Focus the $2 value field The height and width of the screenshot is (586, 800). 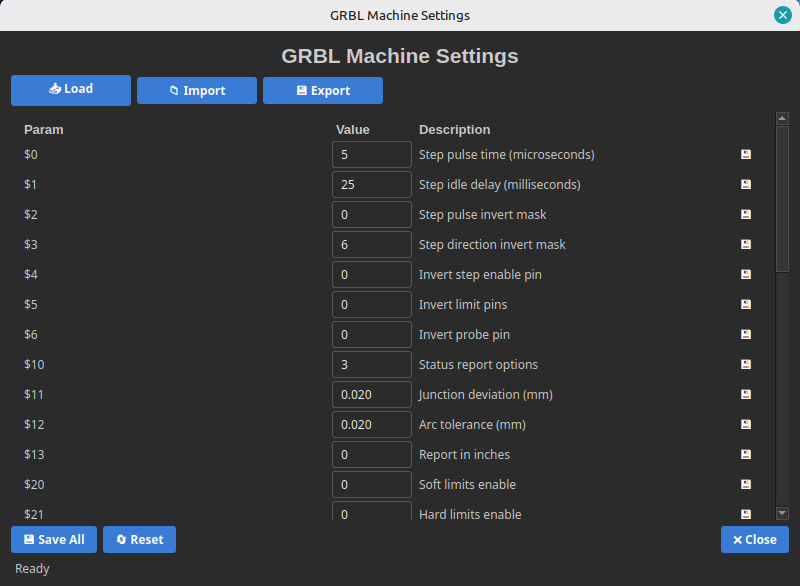(x=372, y=215)
